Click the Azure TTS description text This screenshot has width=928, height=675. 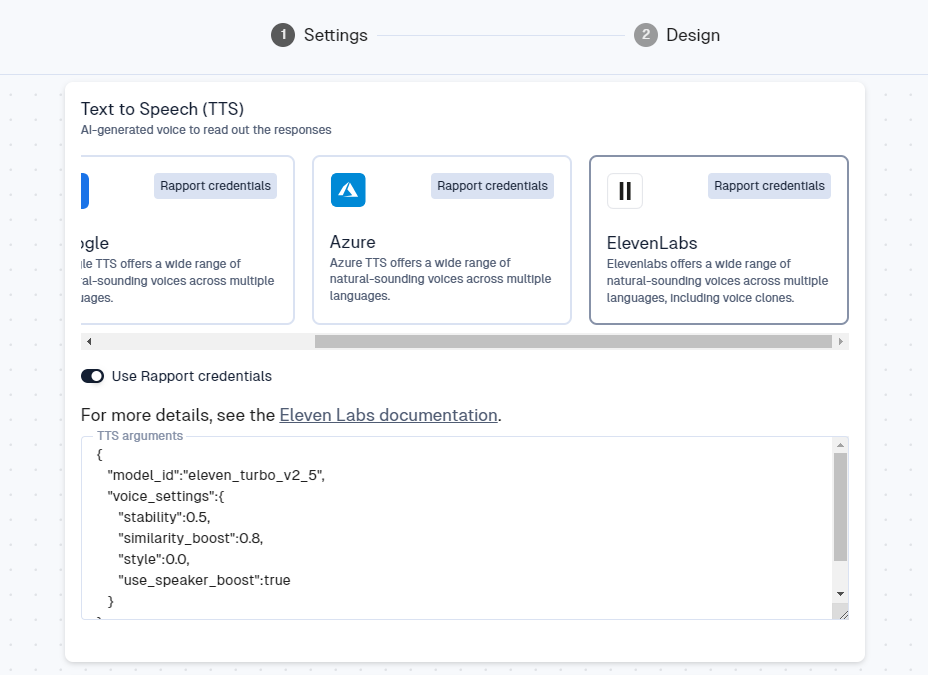pos(440,279)
